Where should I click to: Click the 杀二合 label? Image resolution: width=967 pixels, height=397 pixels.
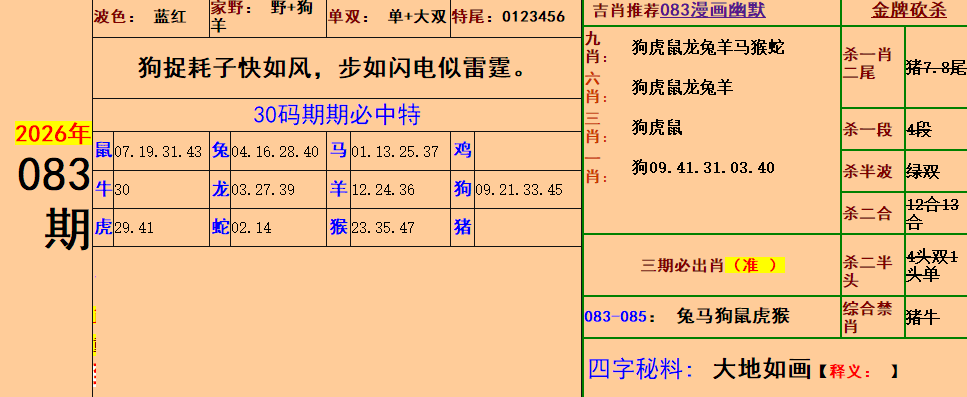[x=867, y=213]
